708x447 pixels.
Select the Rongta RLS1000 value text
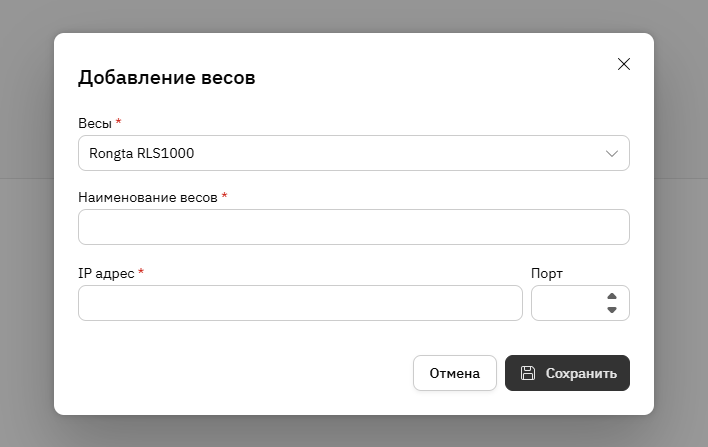[141, 154]
